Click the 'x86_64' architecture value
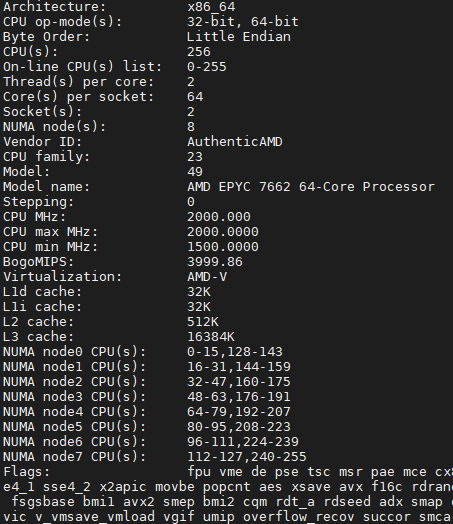The image size is (453, 524). (211, 7)
